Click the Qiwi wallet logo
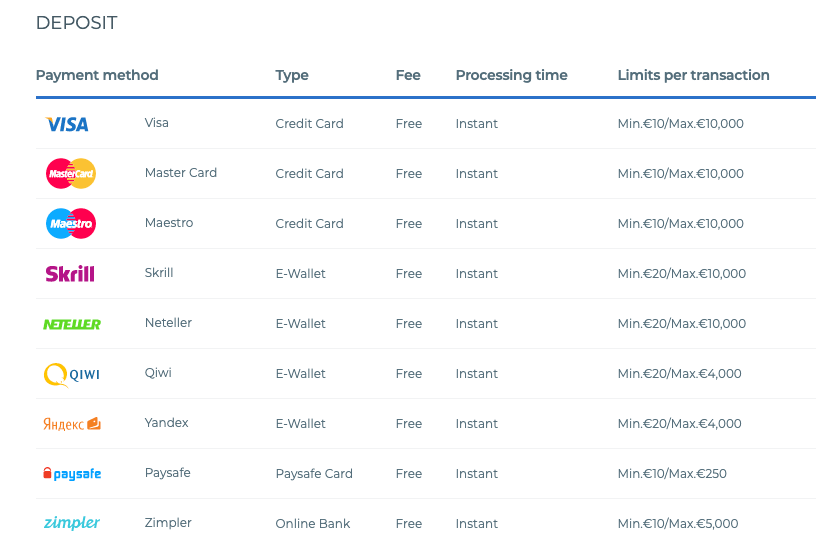The image size is (817, 551). tap(71, 375)
